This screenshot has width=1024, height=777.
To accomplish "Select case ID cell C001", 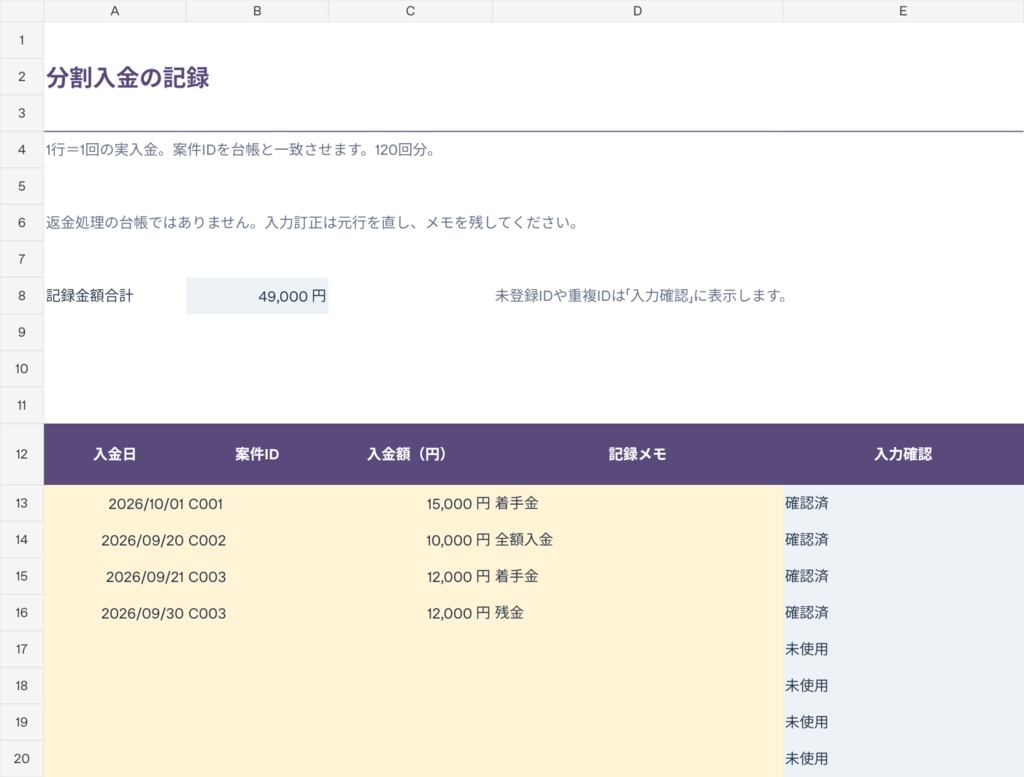I will 257,503.
